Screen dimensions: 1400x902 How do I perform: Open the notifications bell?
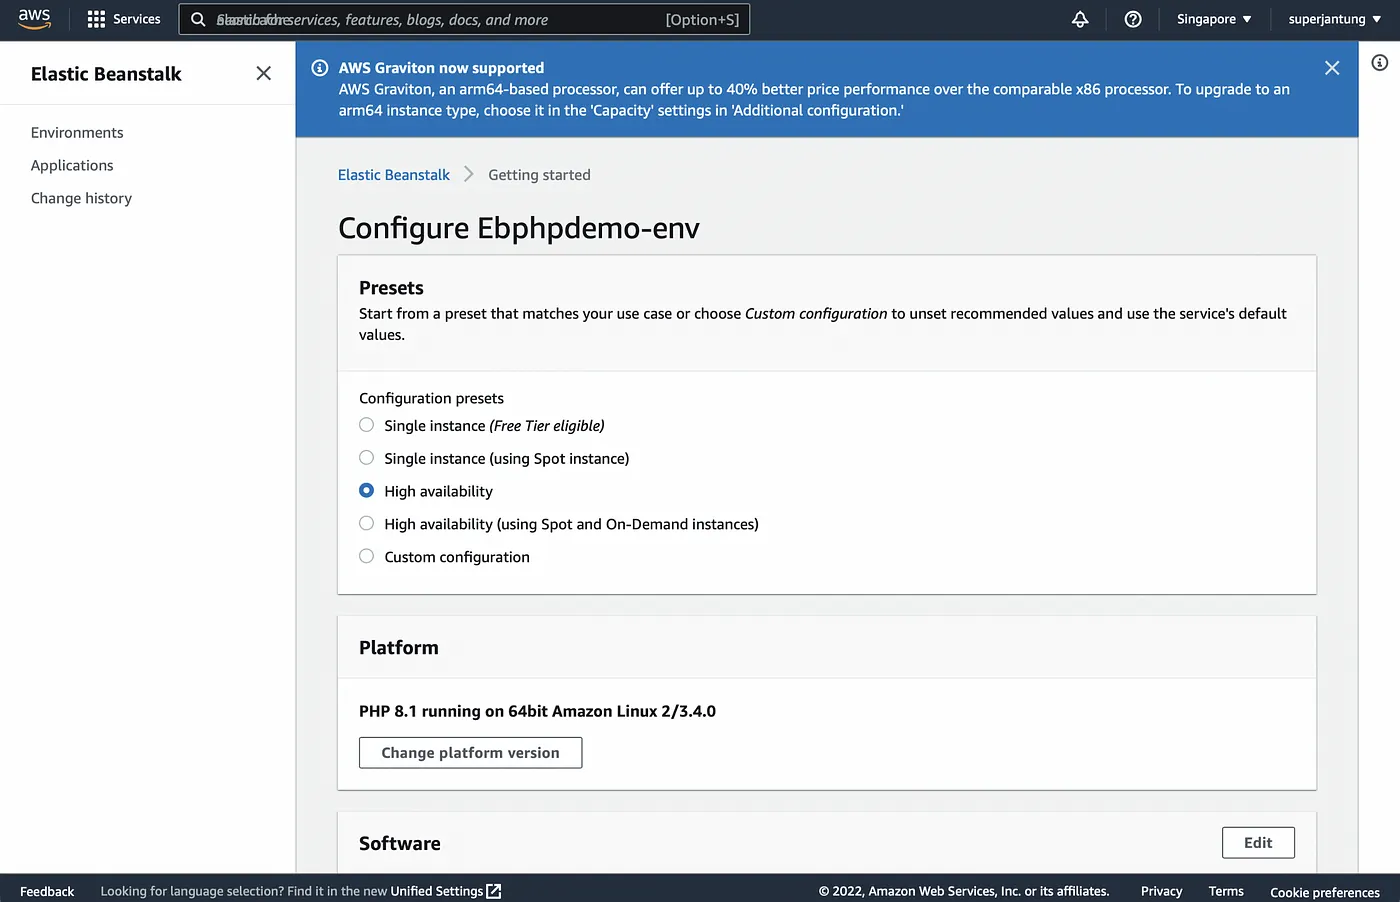pyautogui.click(x=1080, y=19)
